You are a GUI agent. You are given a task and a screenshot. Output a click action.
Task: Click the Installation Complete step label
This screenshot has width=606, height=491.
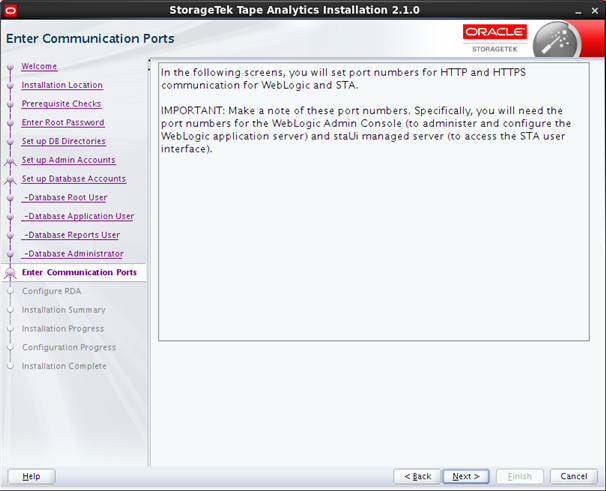pos(64,366)
